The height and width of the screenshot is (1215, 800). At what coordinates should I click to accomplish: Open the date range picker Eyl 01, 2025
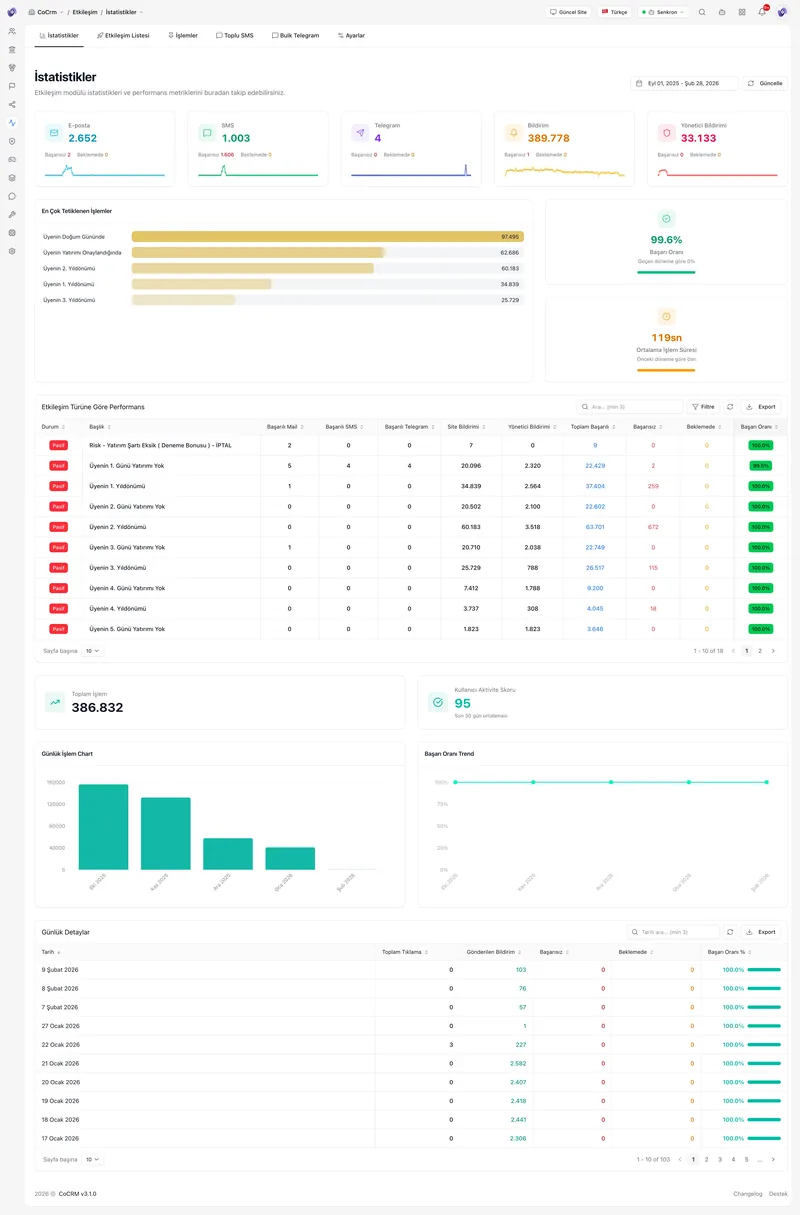tap(684, 83)
